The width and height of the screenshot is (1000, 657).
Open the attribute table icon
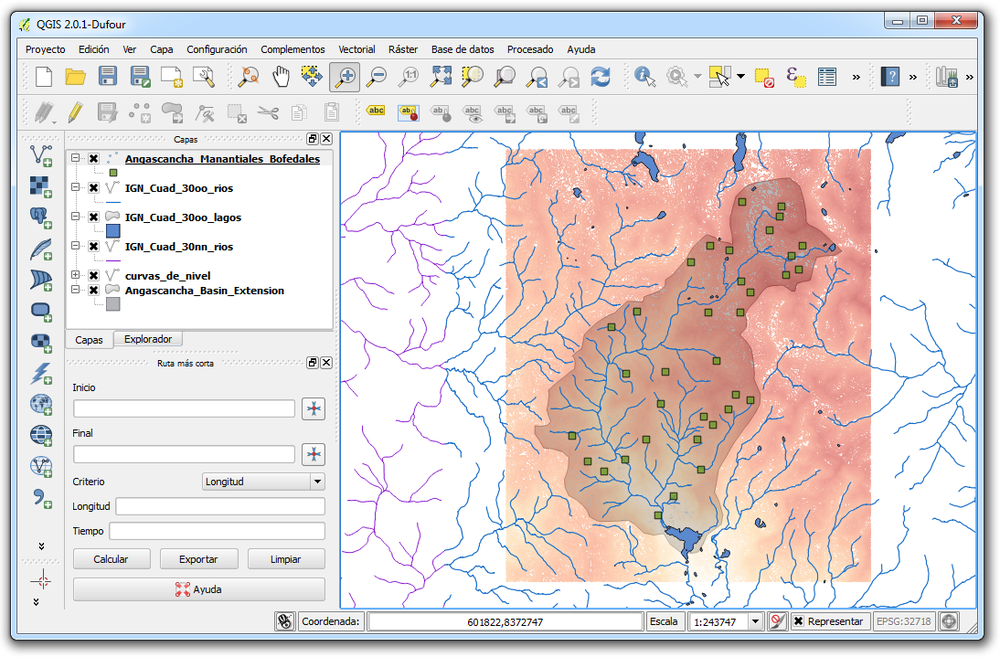[827, 77]
